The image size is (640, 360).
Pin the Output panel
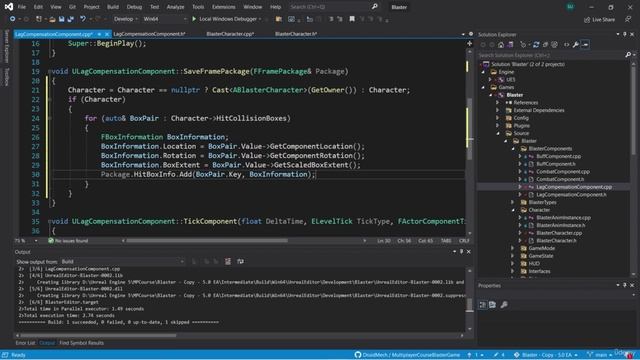point(462,252)
